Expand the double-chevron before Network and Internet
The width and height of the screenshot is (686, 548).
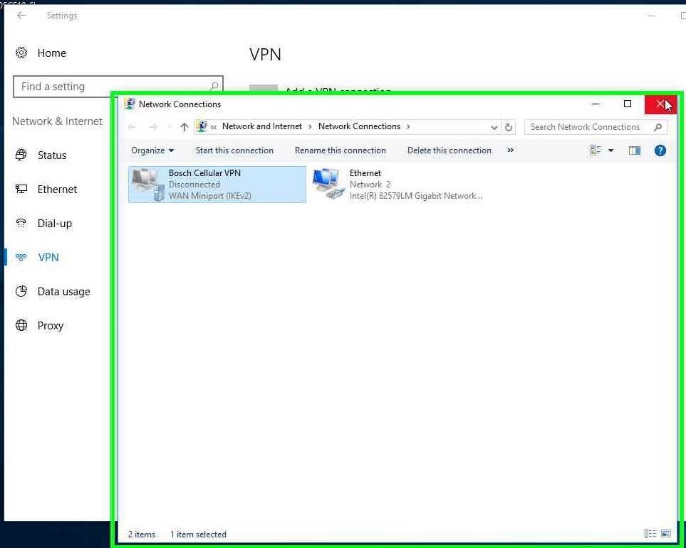pos(214,127)
